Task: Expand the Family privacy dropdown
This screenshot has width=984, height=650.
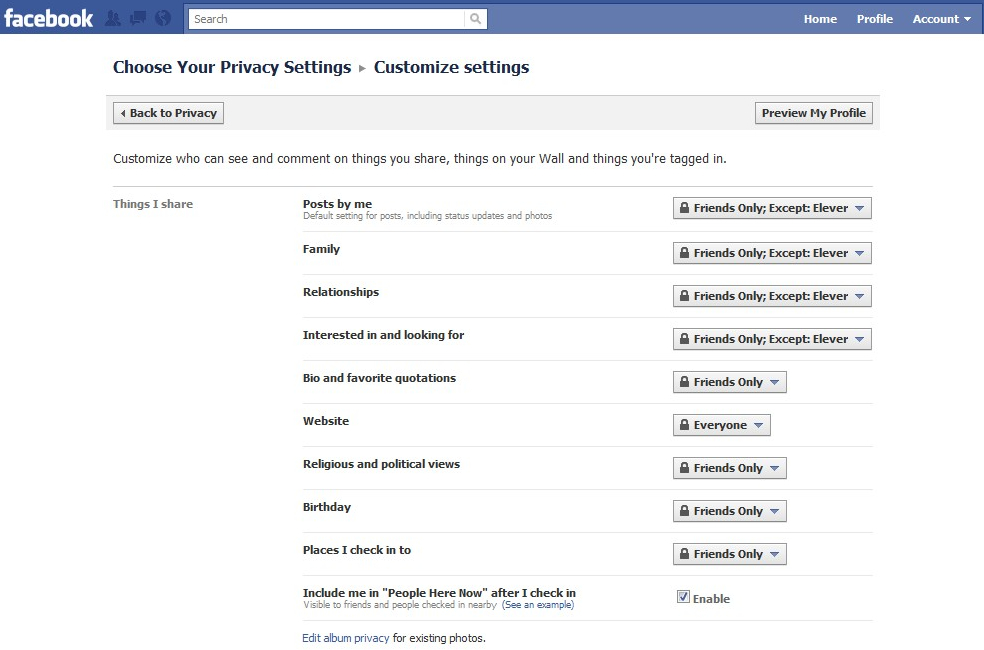Action: (x=772, y=253)
